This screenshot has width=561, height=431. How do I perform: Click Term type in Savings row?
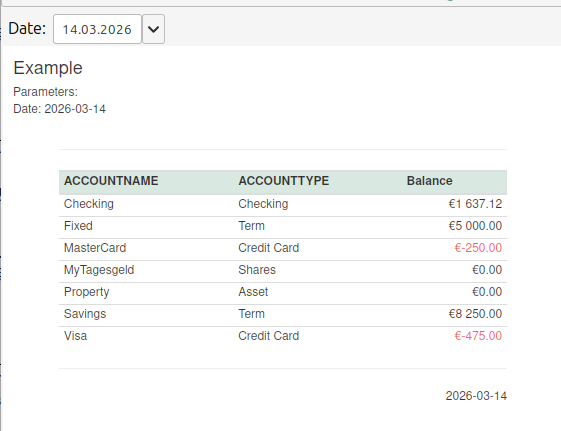252,314
